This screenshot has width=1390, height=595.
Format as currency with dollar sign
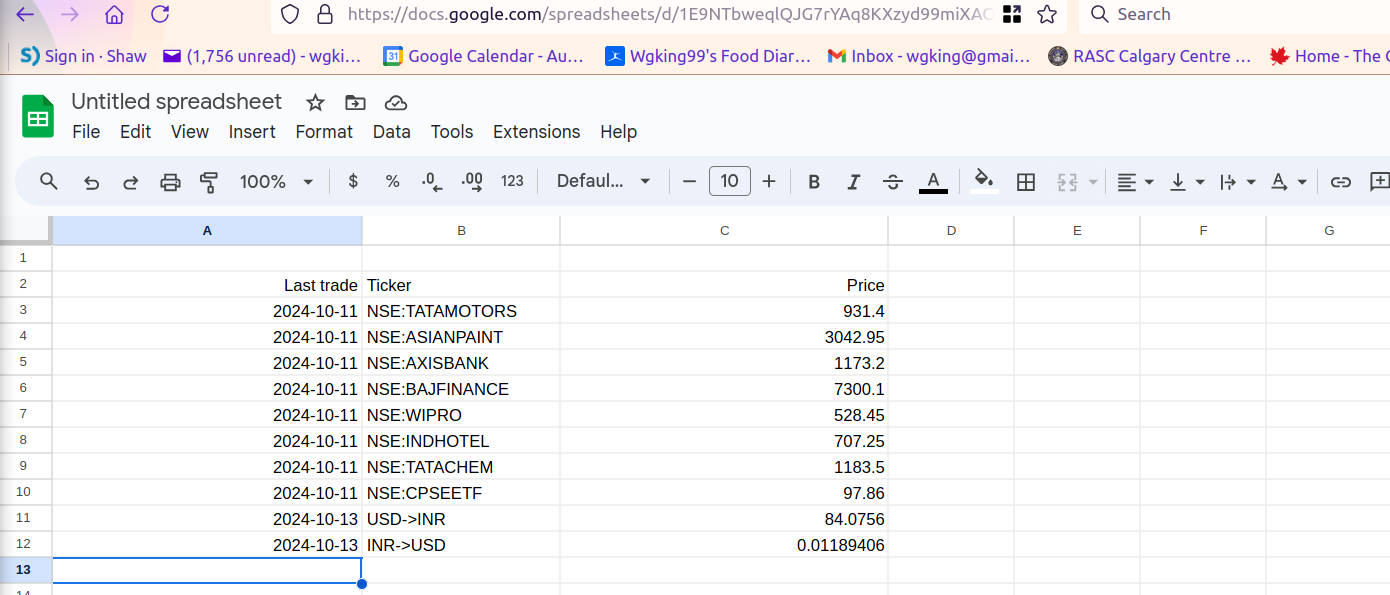click(353, 181)
